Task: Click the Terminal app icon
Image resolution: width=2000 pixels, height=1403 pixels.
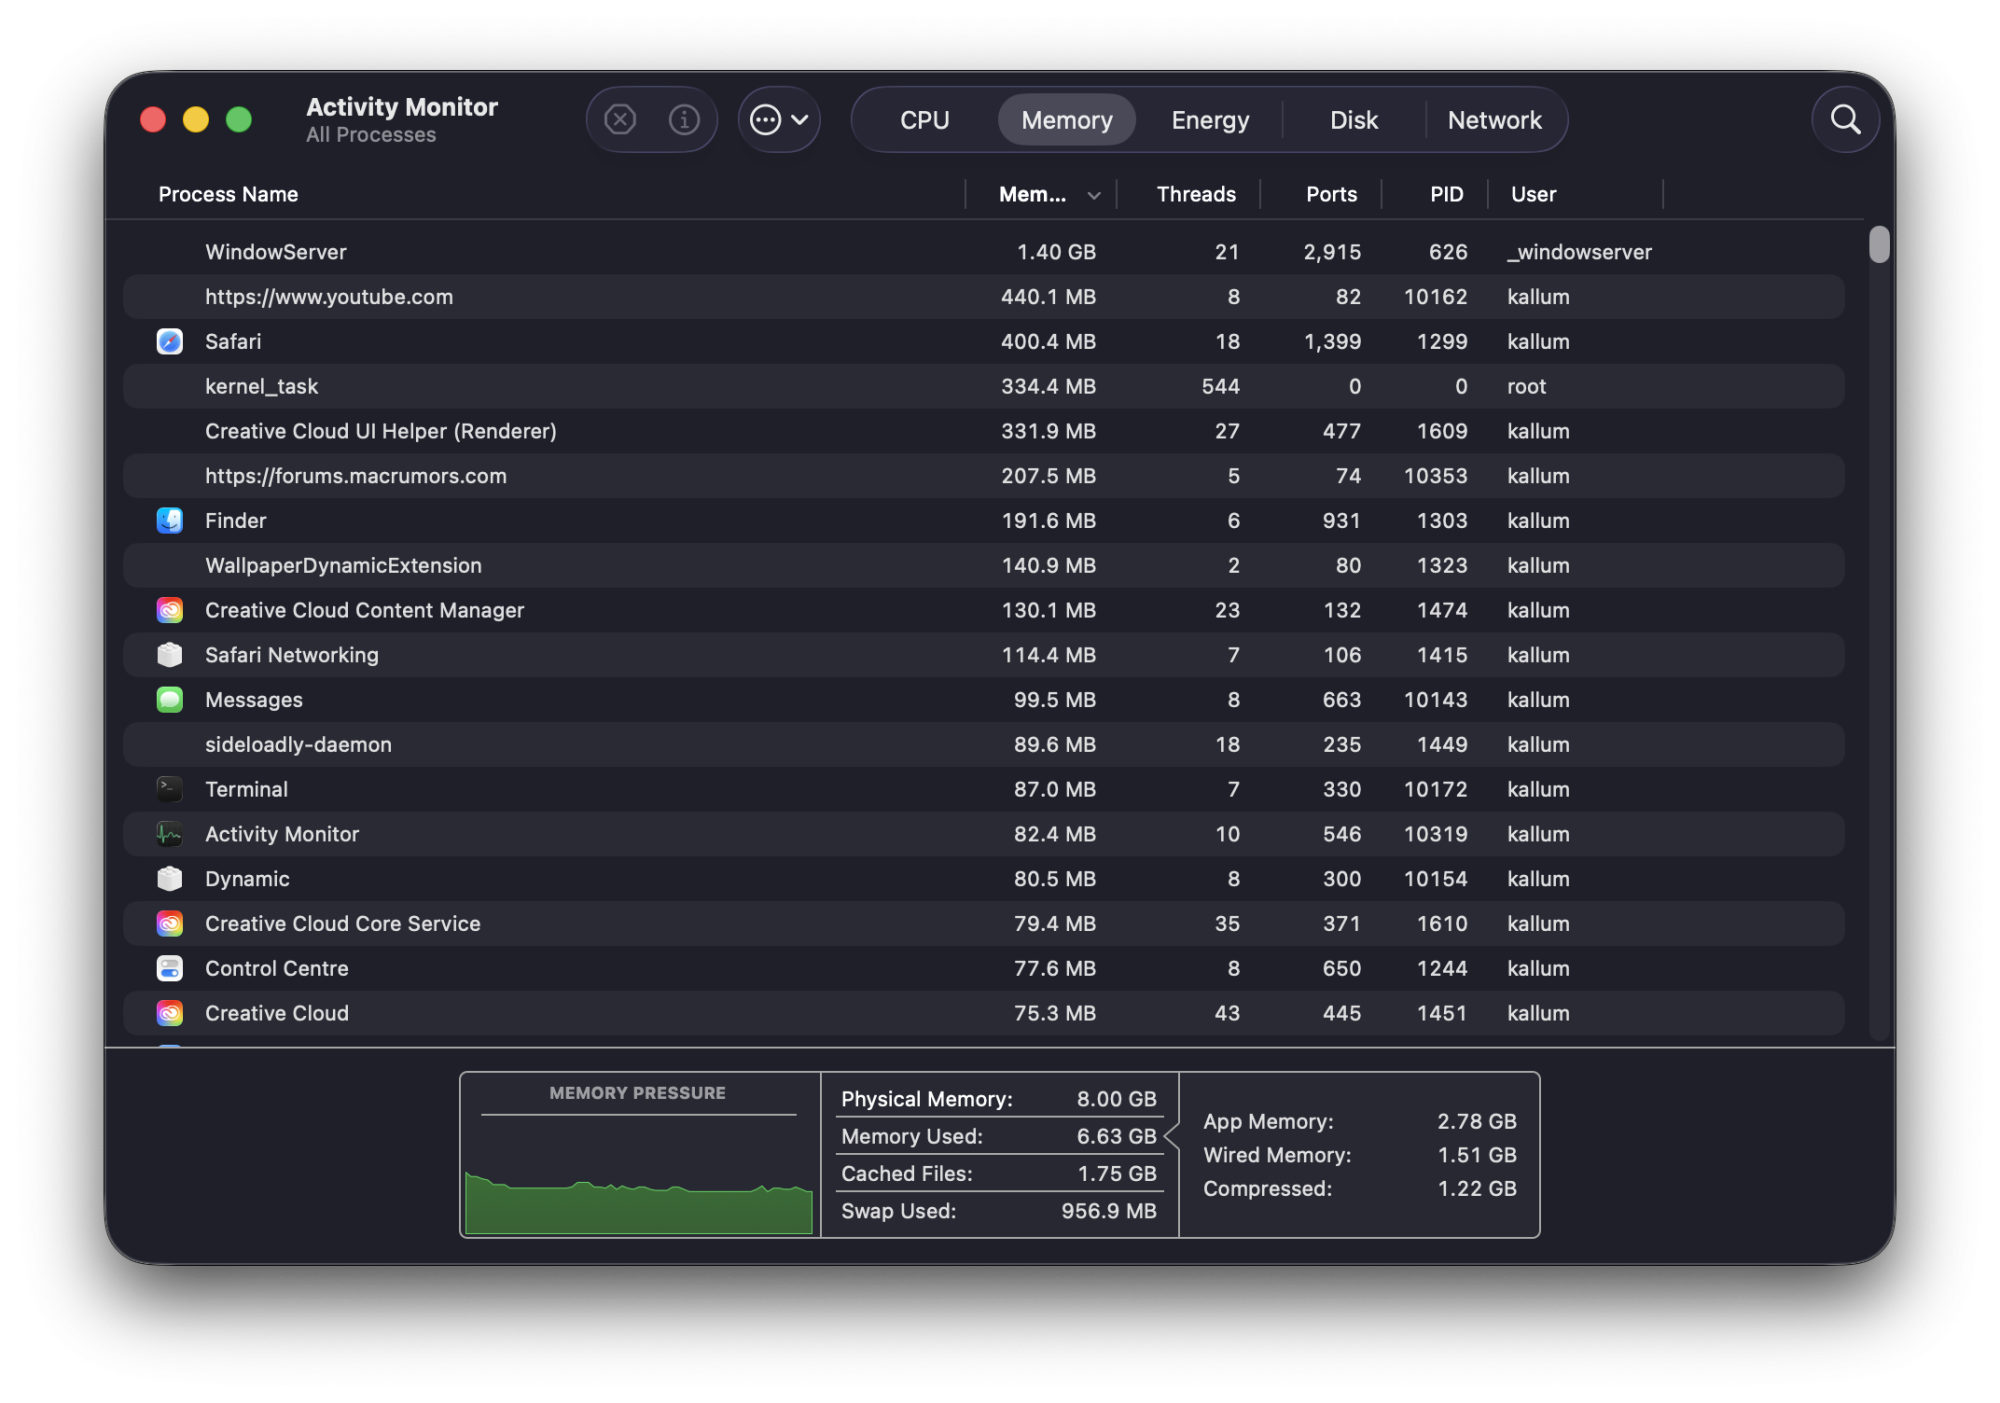Action: (170, 789)
